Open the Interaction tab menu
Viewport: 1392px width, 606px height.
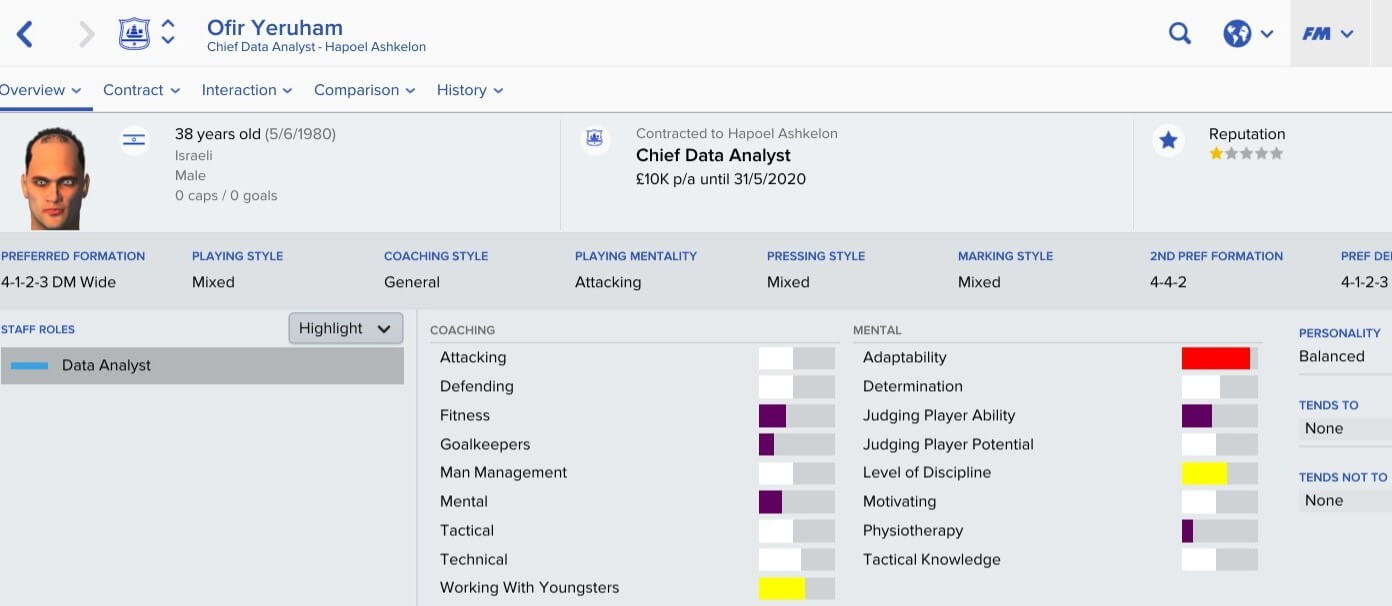click(x=246, y=90)
